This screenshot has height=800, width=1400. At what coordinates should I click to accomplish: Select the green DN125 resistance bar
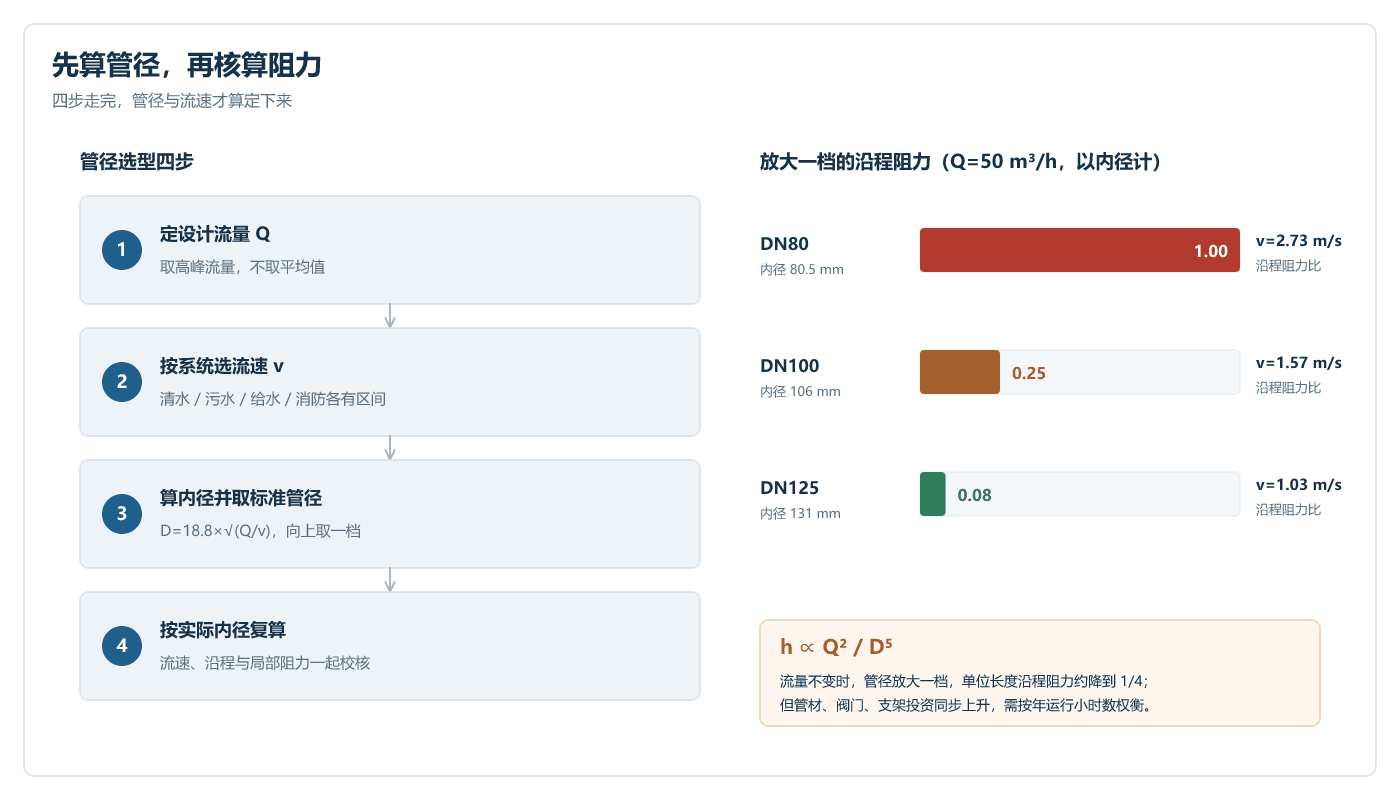click(933, 494)
